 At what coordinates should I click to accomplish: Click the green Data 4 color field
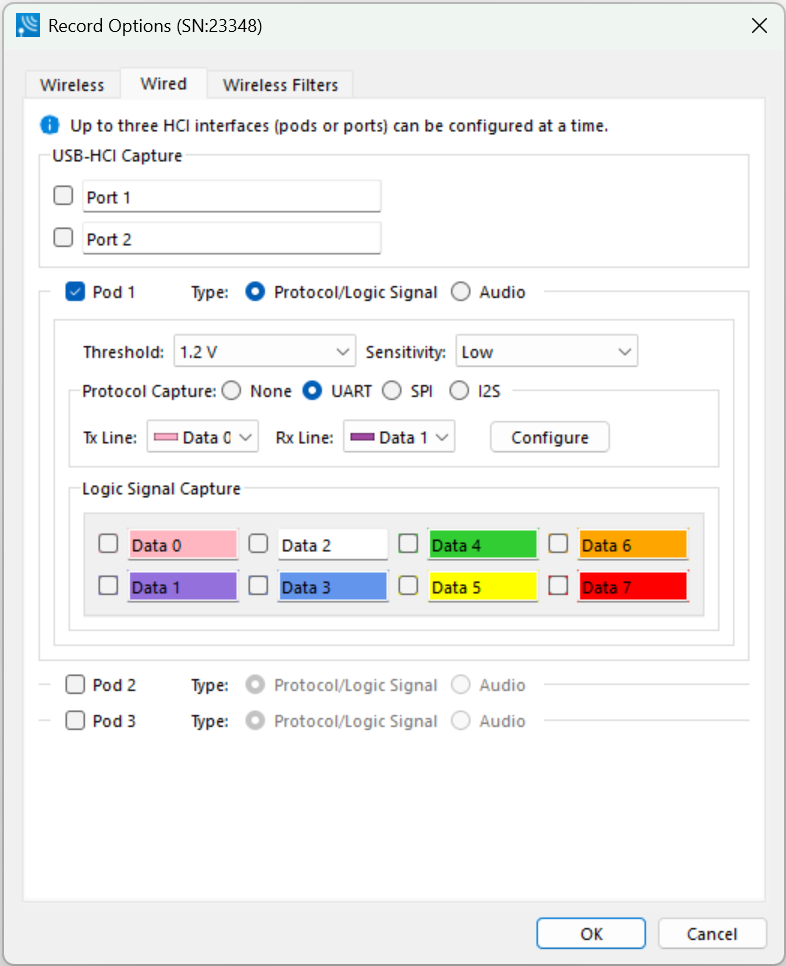pos(483,545)
